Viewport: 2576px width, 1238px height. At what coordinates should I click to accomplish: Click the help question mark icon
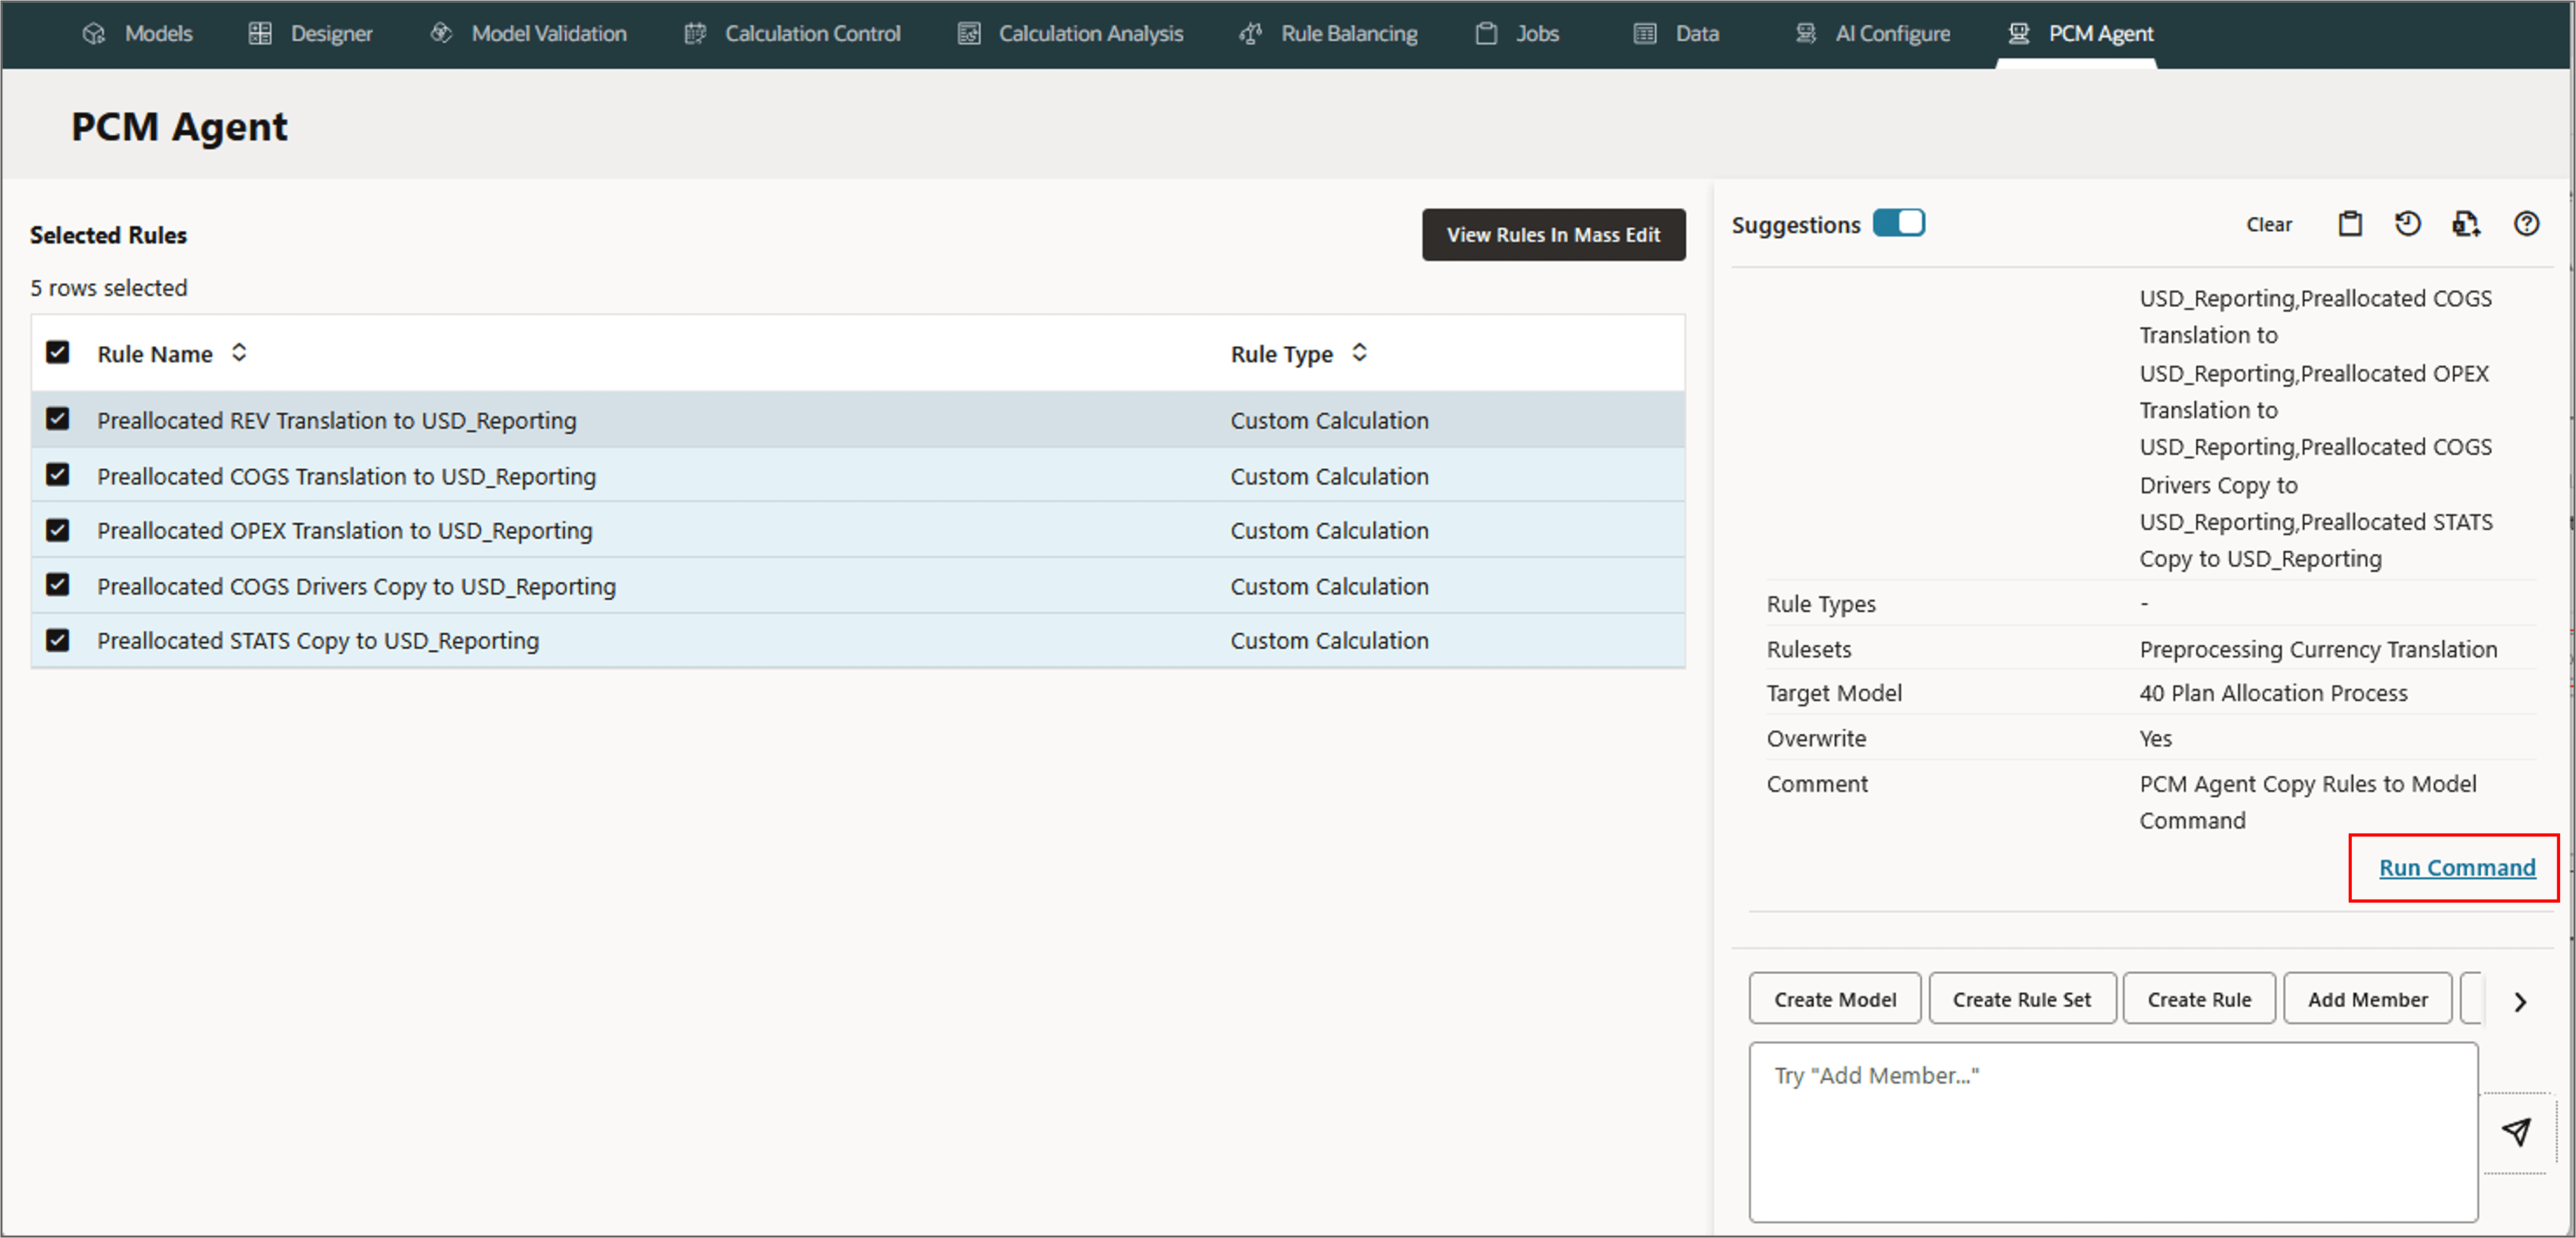[2526, 224]
